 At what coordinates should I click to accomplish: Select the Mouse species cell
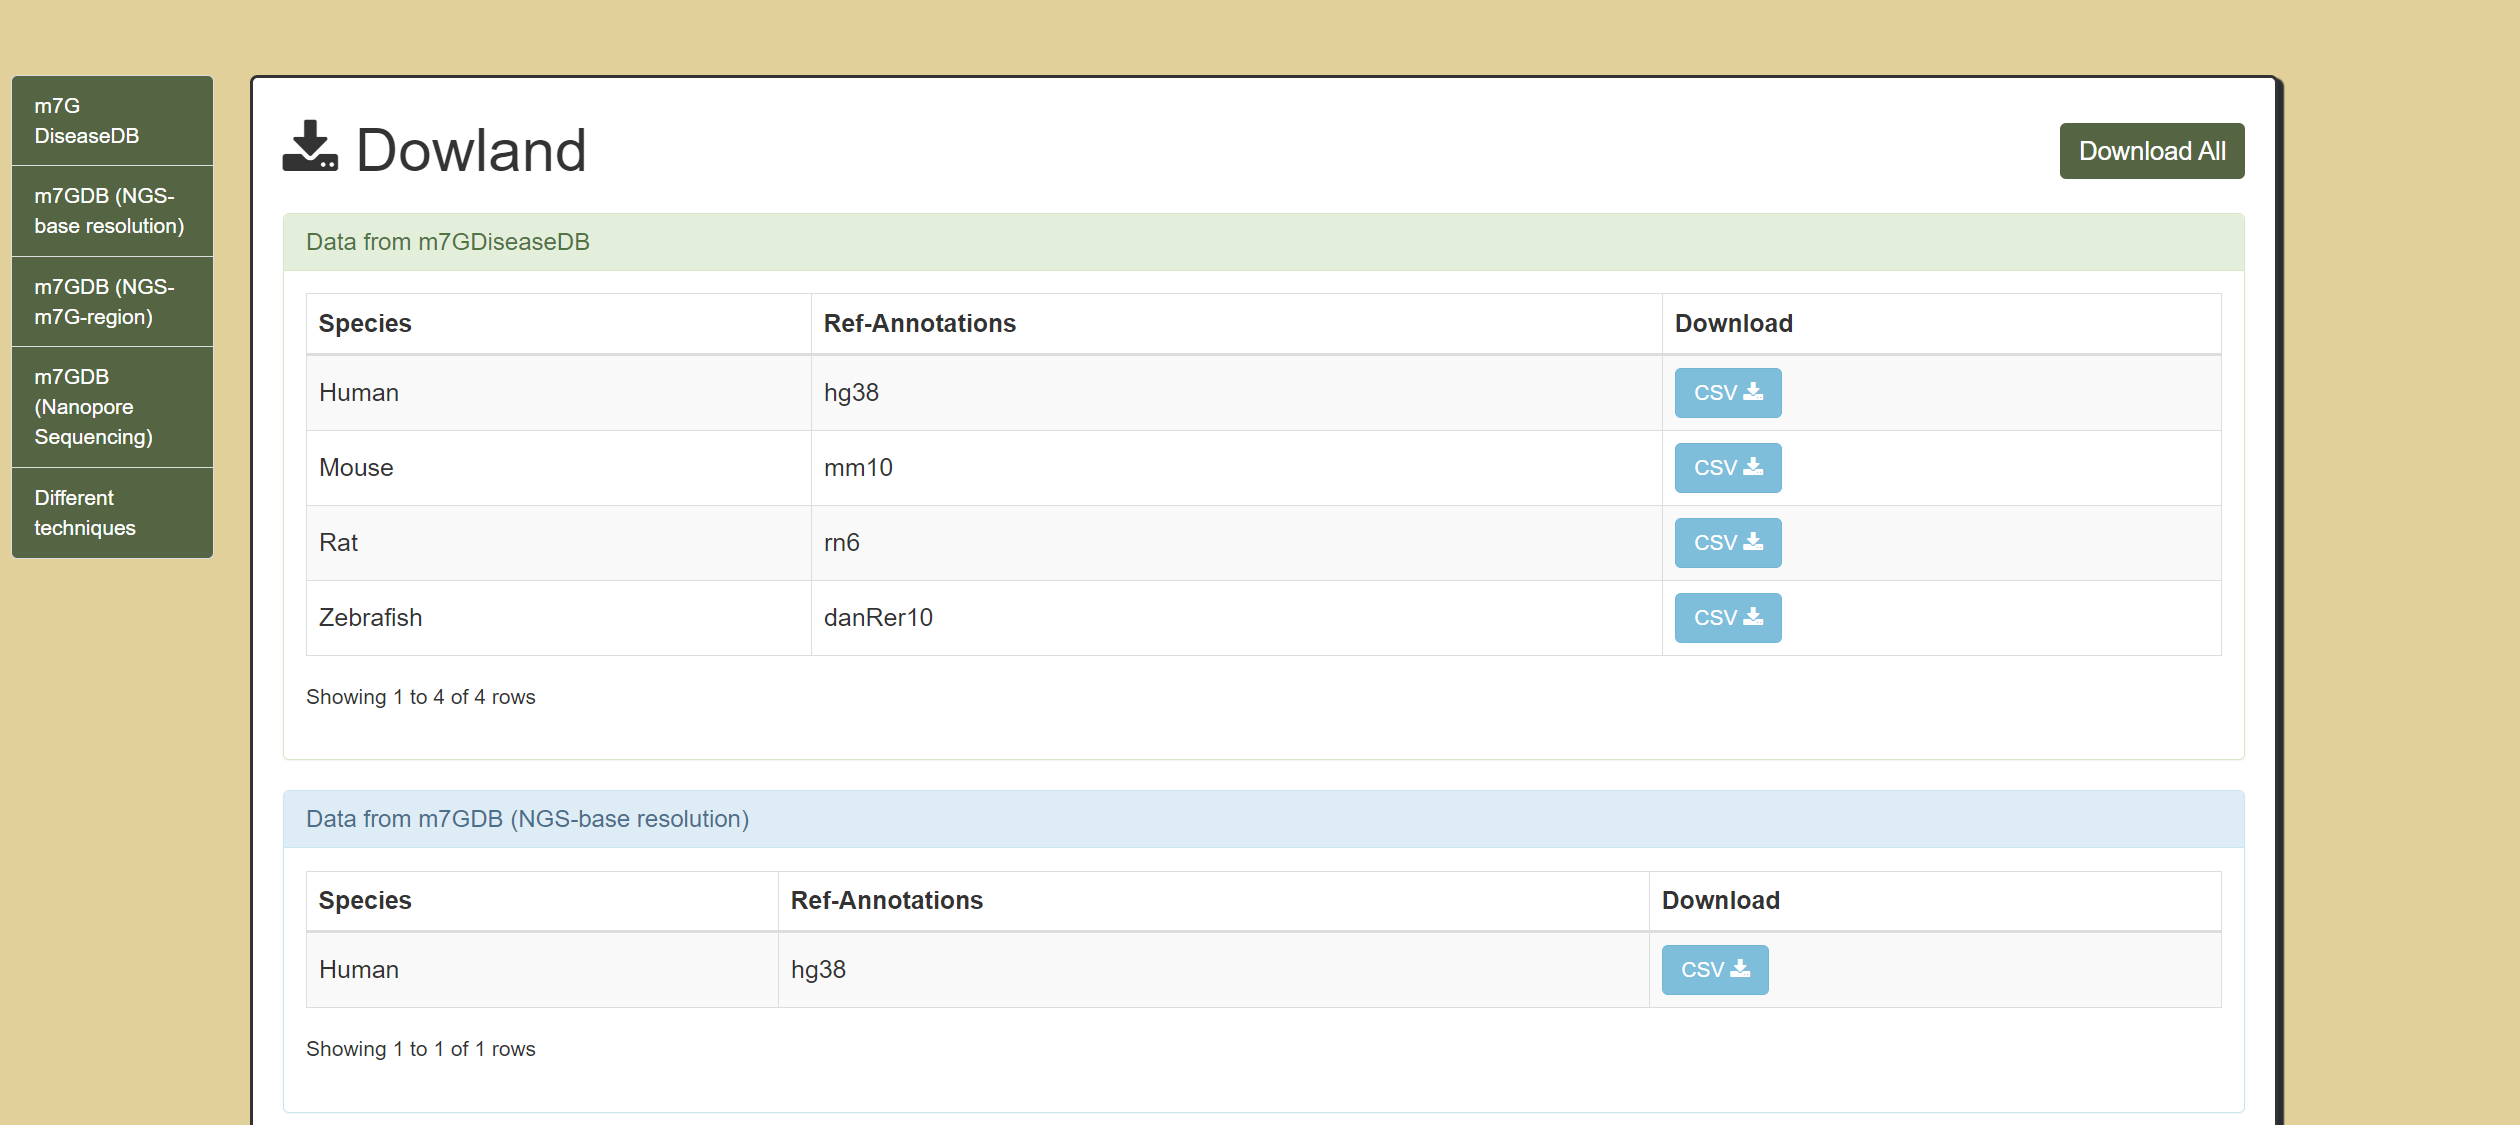(558, 468)
